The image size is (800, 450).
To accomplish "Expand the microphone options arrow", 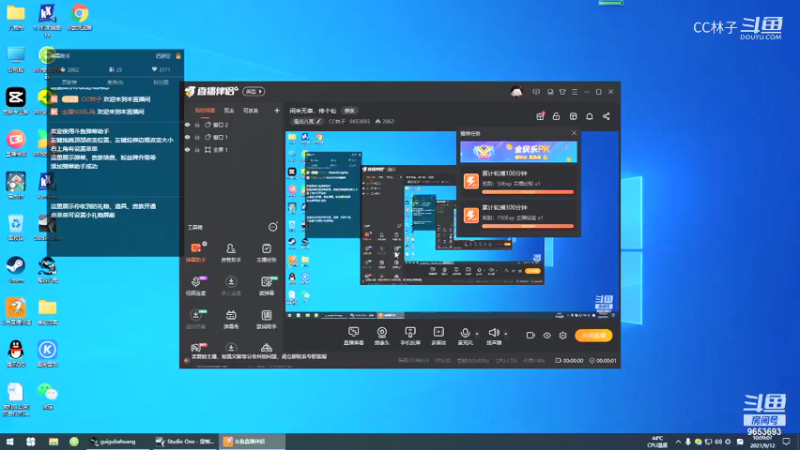I will point(477,334).
